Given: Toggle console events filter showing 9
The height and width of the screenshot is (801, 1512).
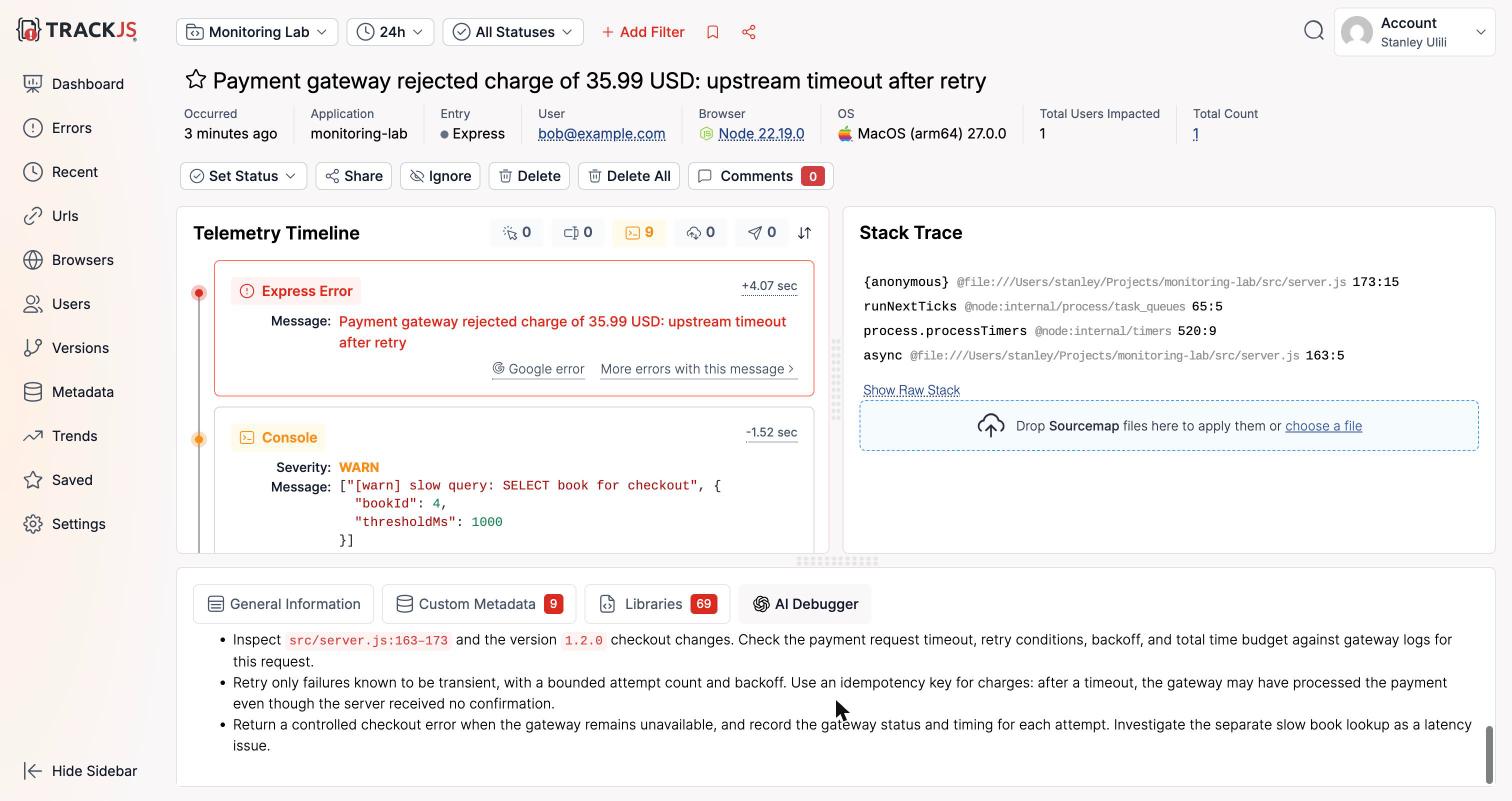Looking at the screenshot, I should [x=639, y=233].
